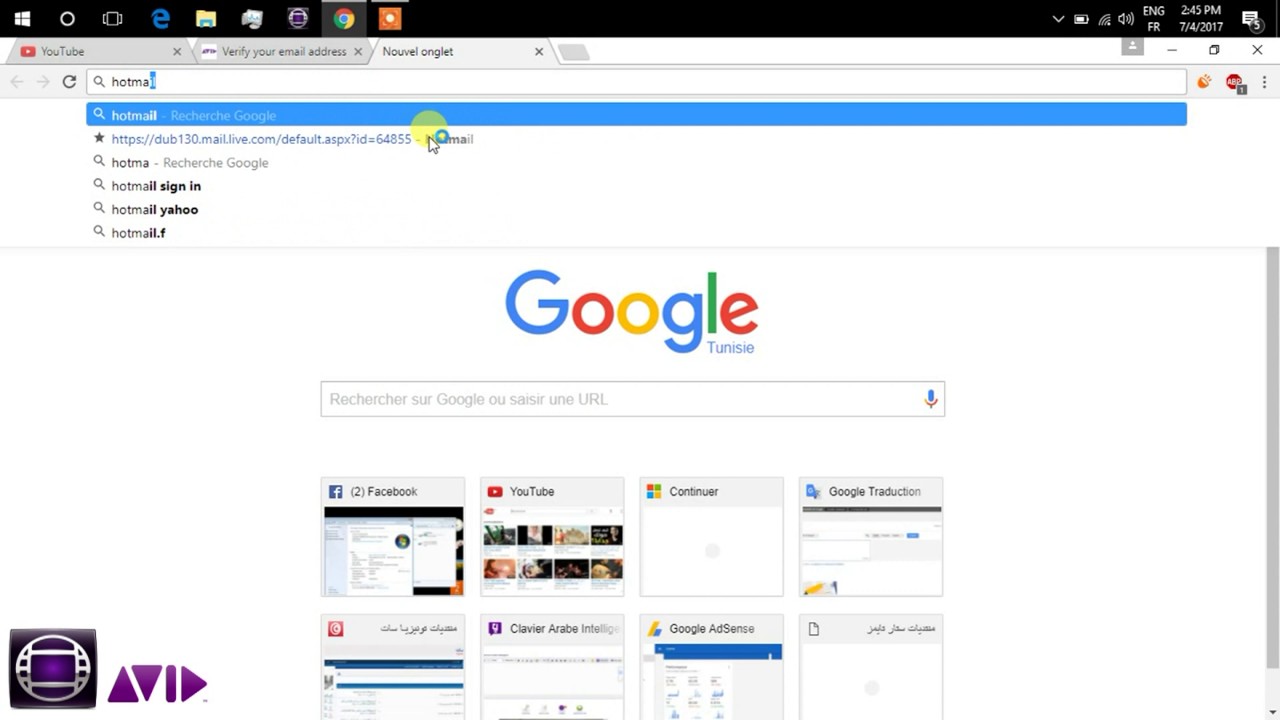Screen dimensions: 1280x720
Task: Open the purple Avid app in the taskbar
Action: pos(298,18)
